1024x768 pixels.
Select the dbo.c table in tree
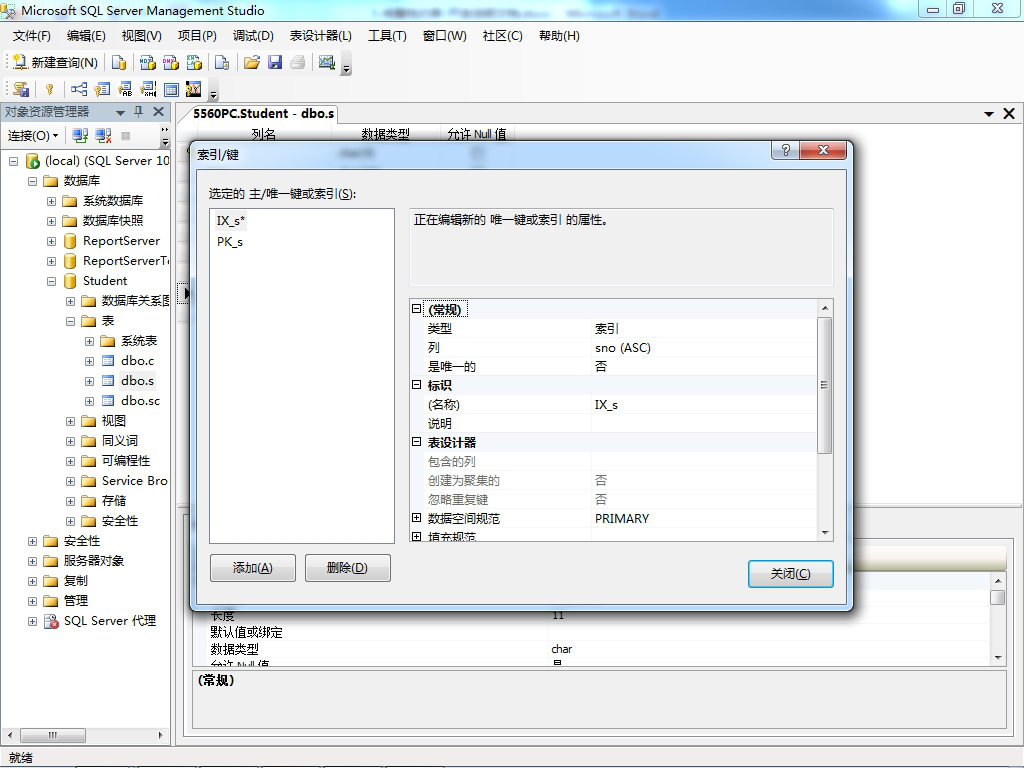coord(137,361)
